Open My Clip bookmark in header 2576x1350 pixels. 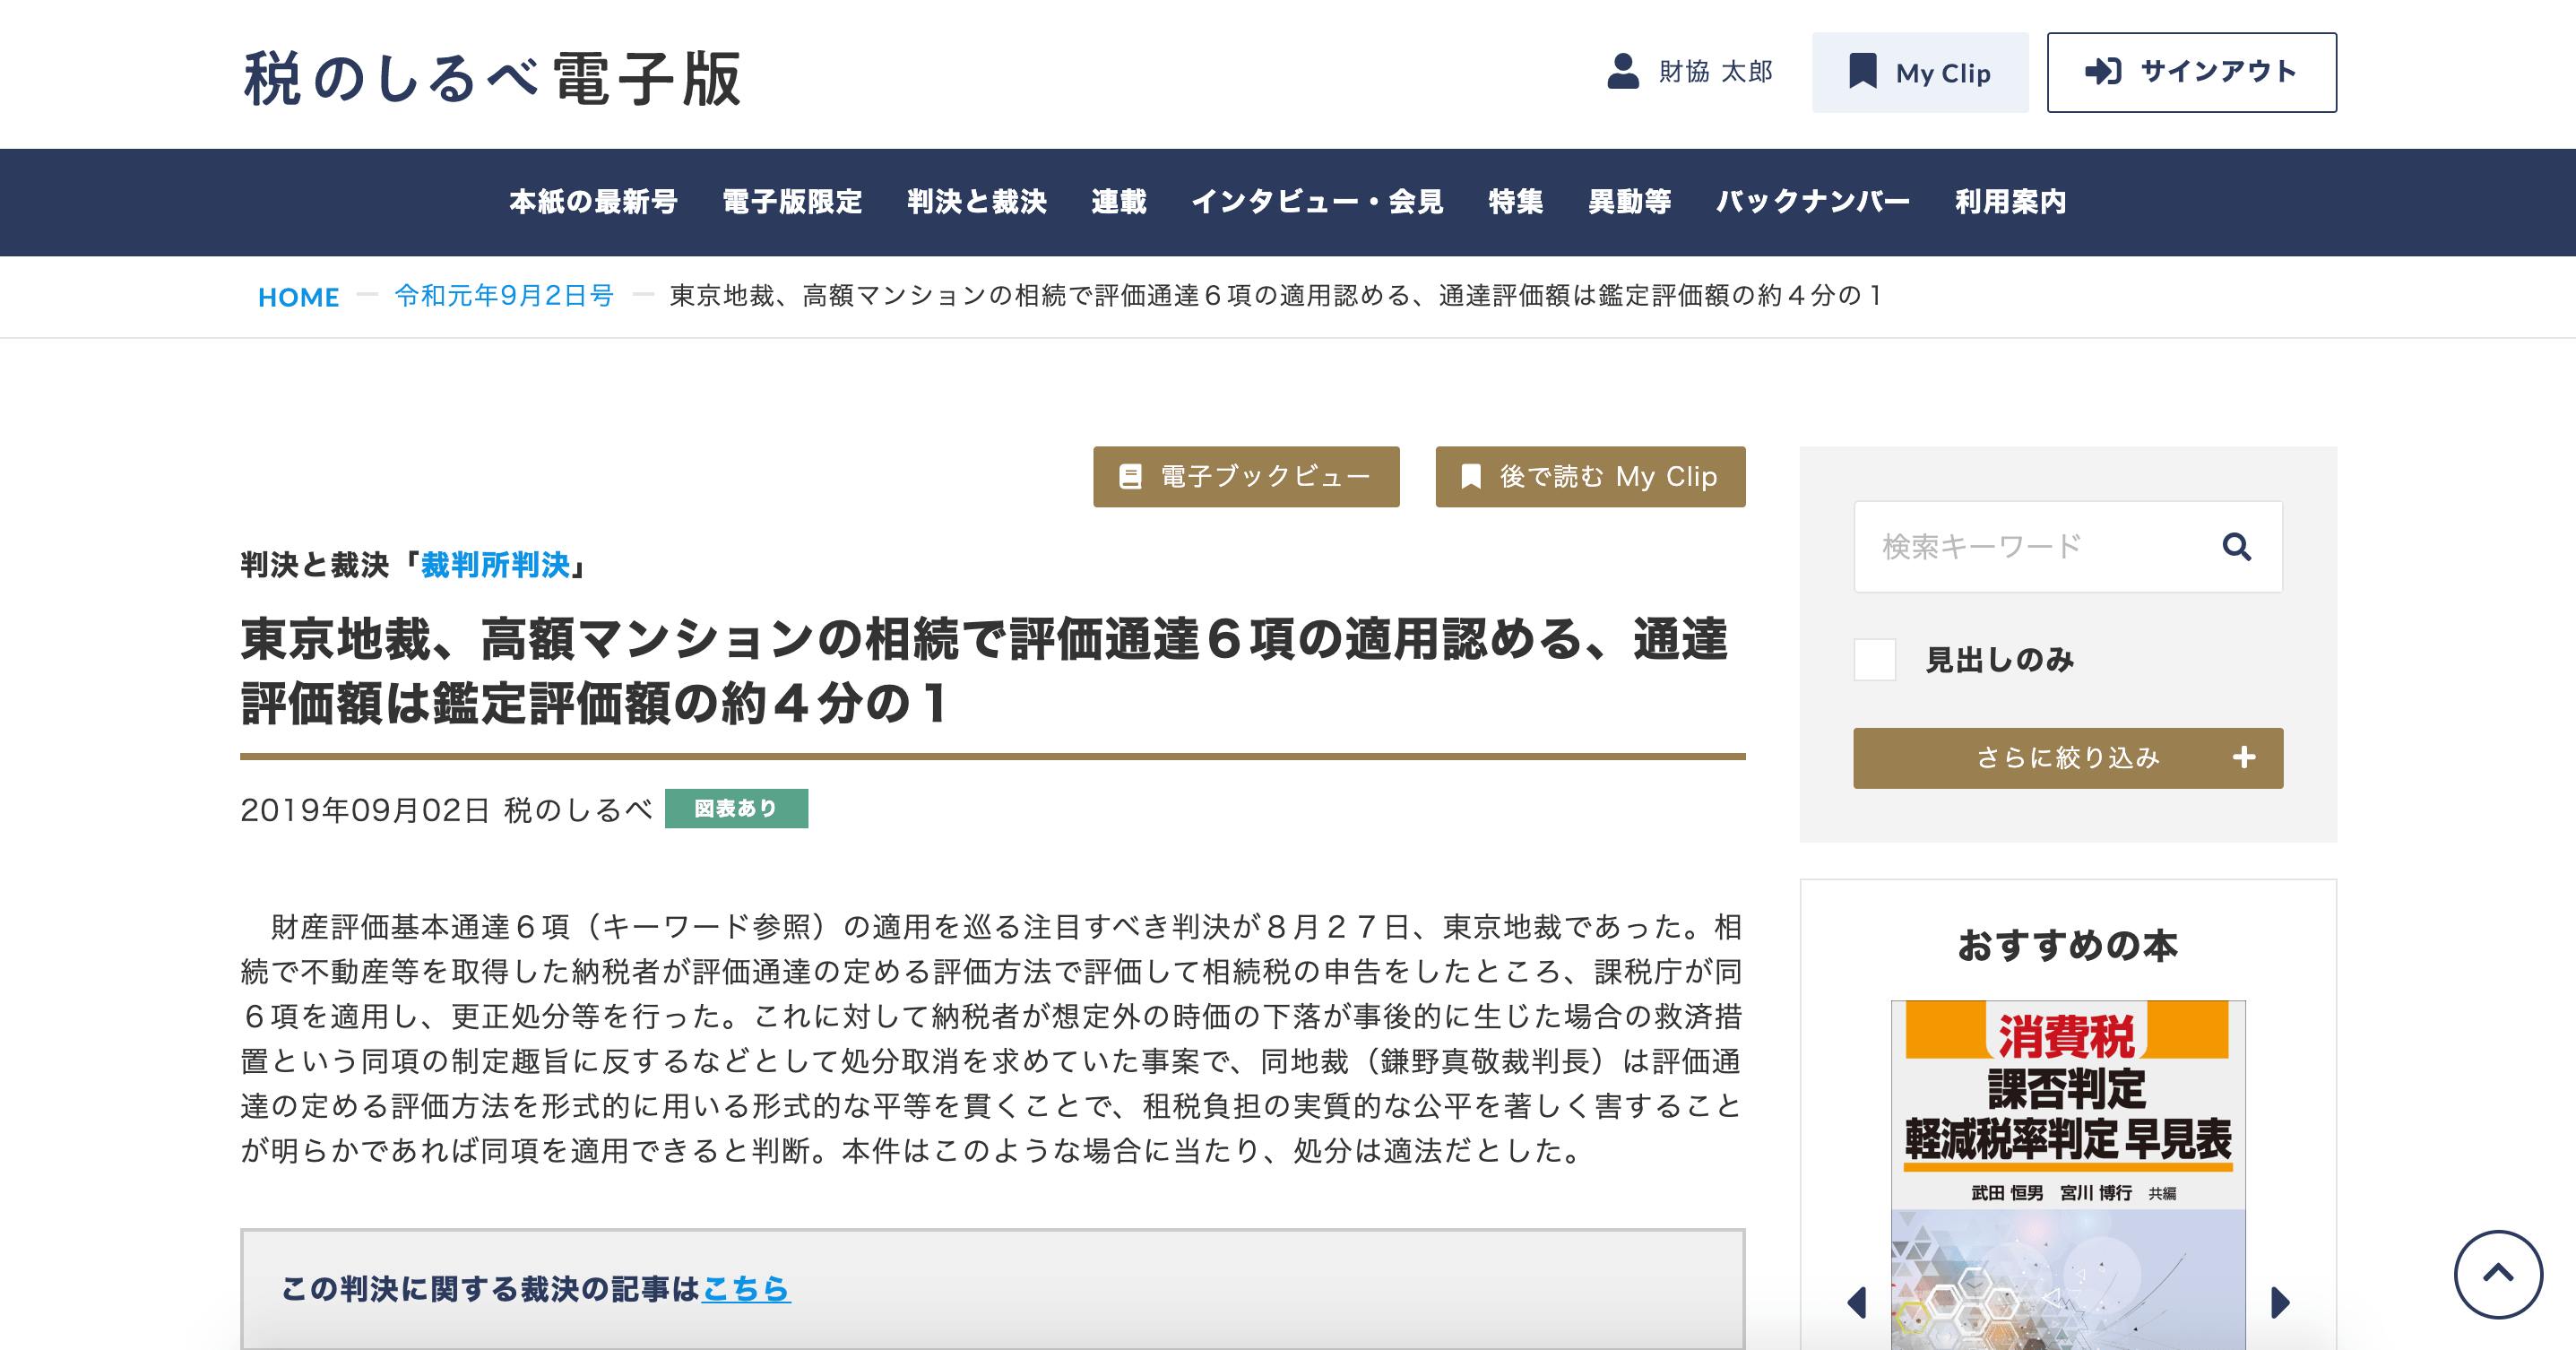click(1919, 73)
